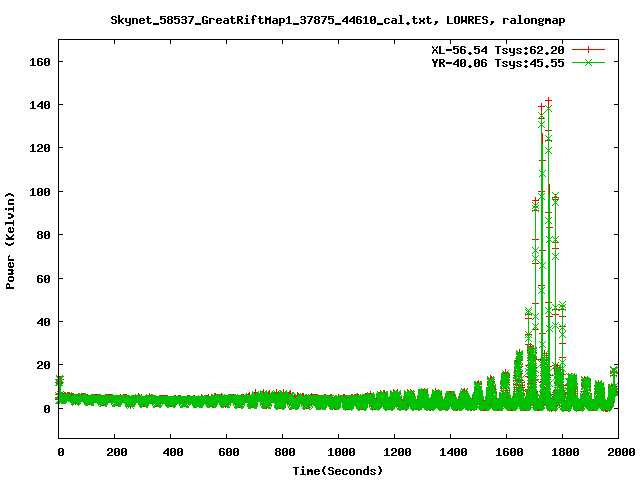Click the 1800 x-axis tick label
Screen dimensions: 640x480
(565, 452)
